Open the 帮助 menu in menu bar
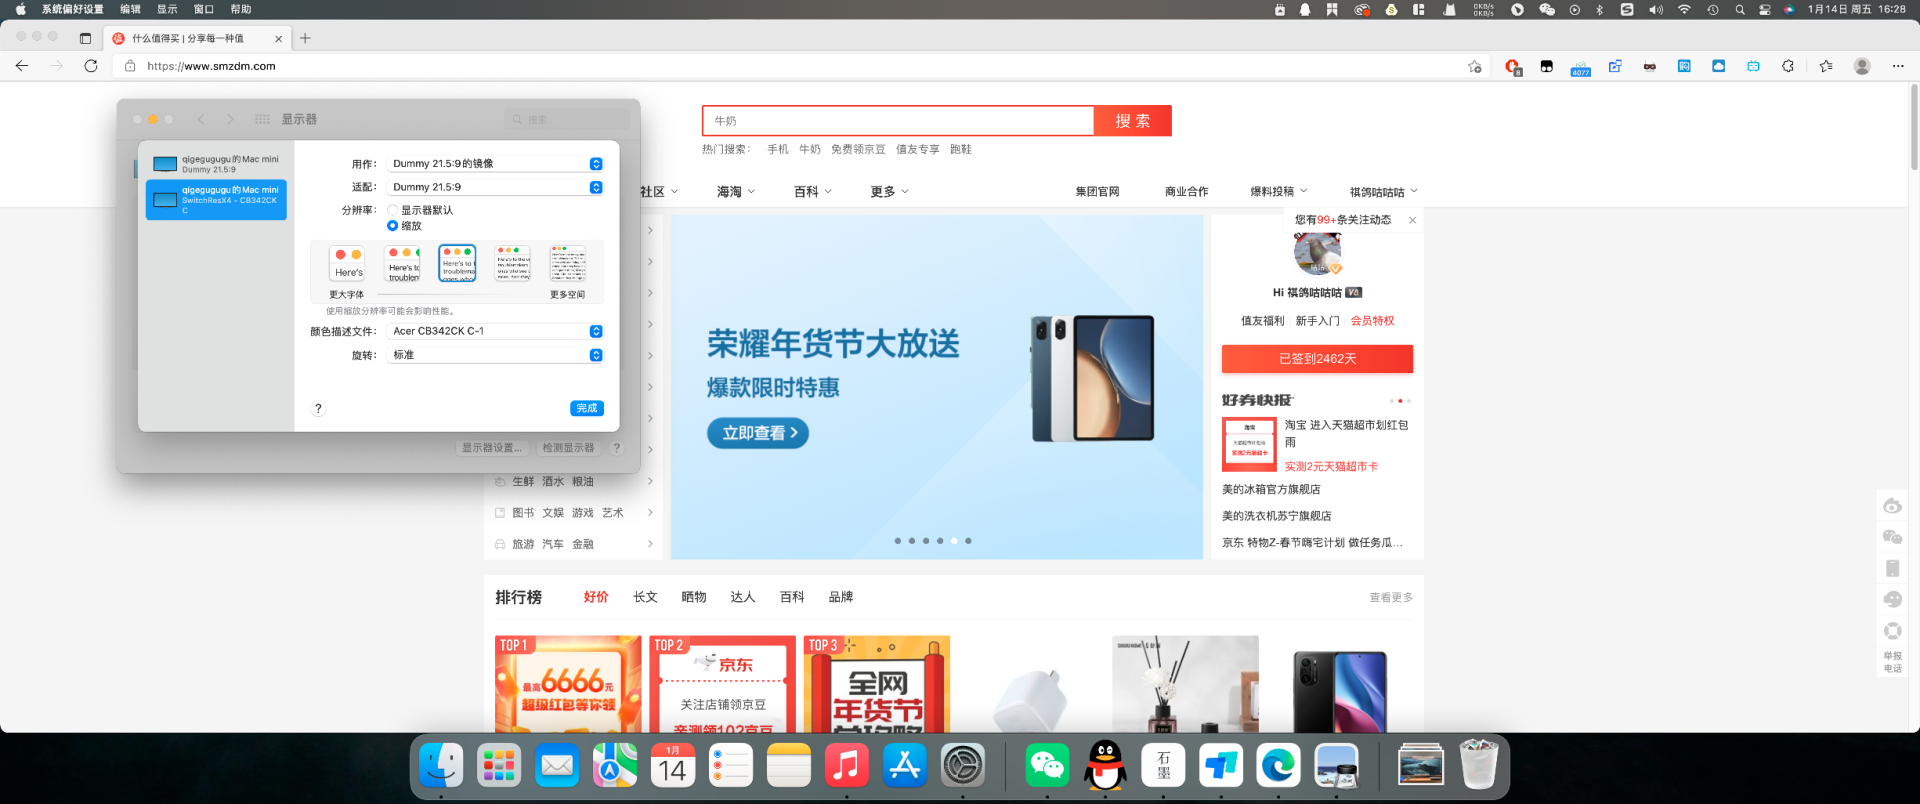Screen dimensions: 1920x804 [x=241, y=9]
